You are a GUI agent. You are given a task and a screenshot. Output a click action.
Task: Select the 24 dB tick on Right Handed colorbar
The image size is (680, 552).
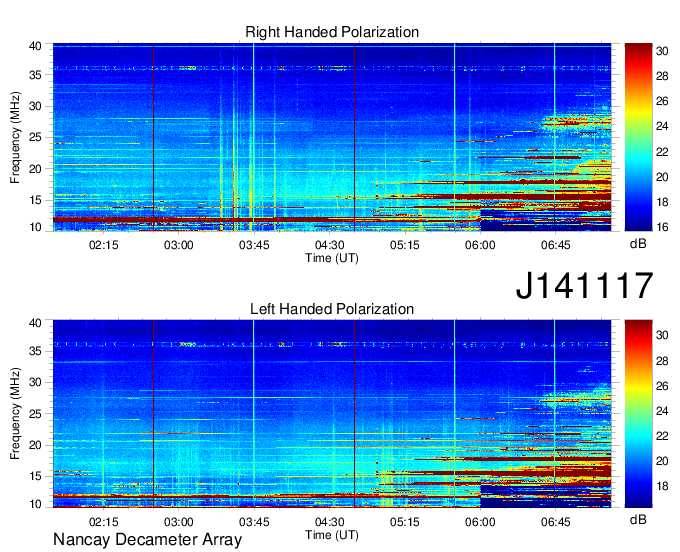(662, 126)
